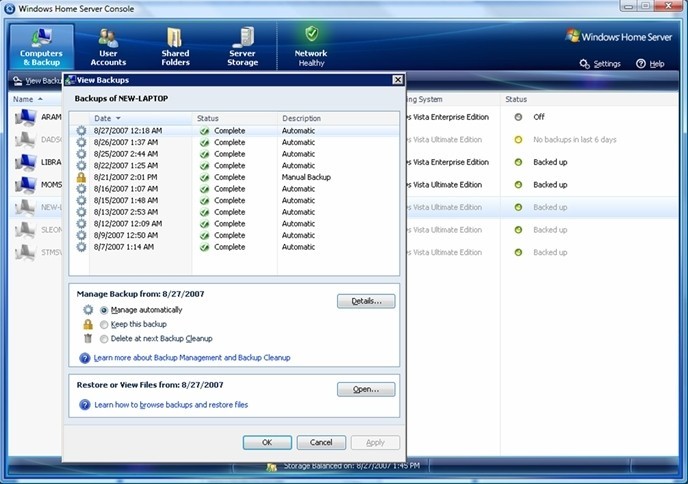This screenshot has height=484, width=688.
Task: Sort computers by Name column header
Action: [x=35, y=99]
